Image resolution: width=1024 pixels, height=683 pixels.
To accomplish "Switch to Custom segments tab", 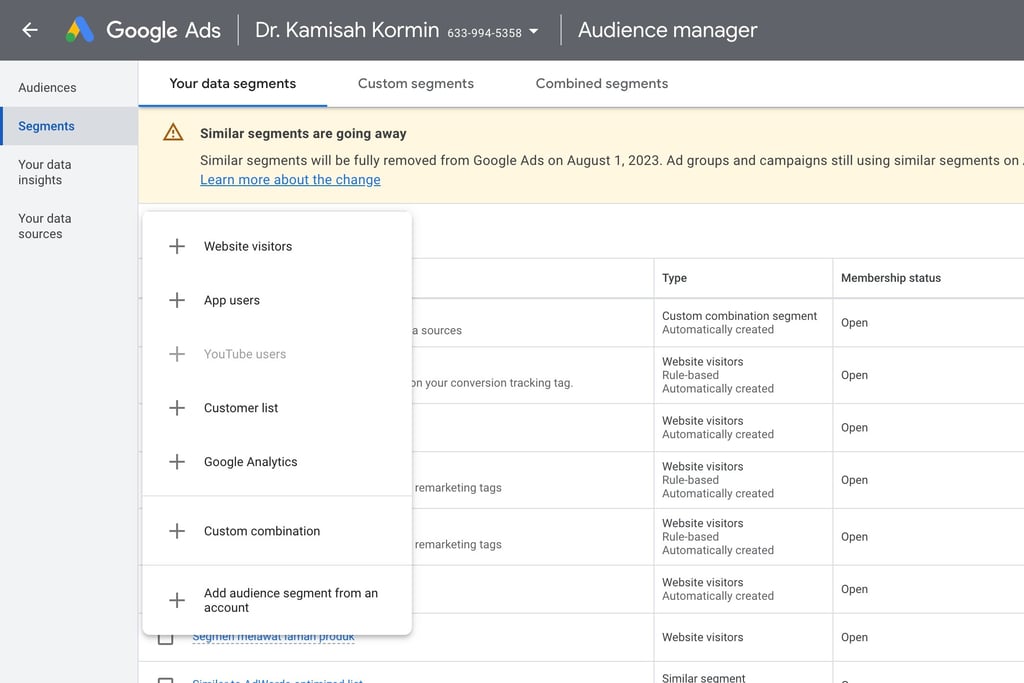I will tap(416, 83).
